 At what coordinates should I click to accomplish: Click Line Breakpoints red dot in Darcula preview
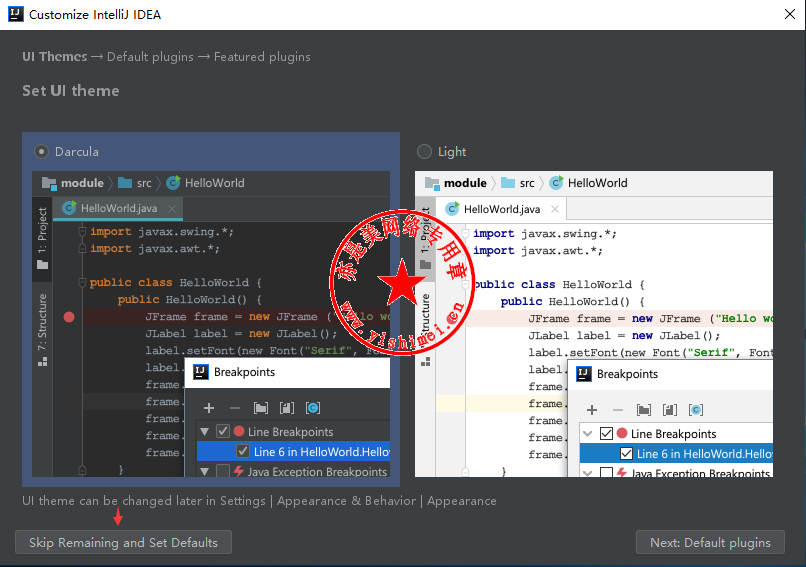239,431
